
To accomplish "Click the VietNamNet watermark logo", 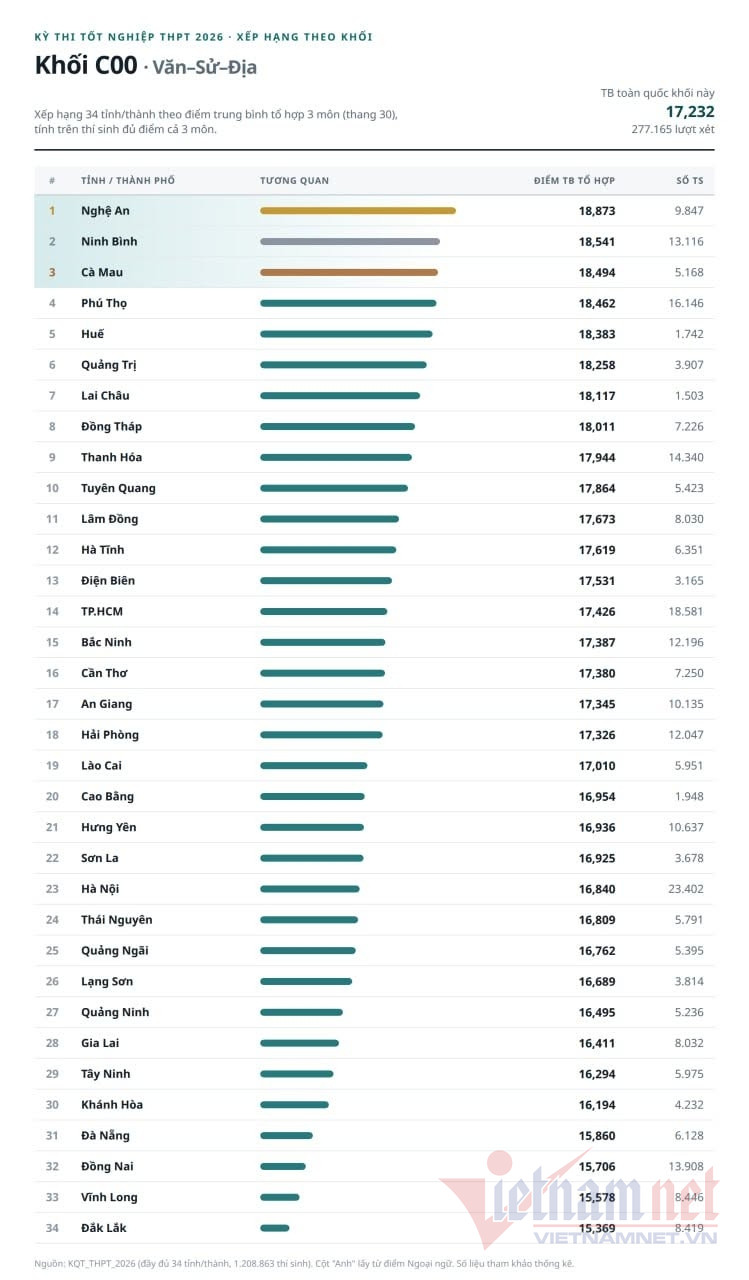I will pos(580,1198).
